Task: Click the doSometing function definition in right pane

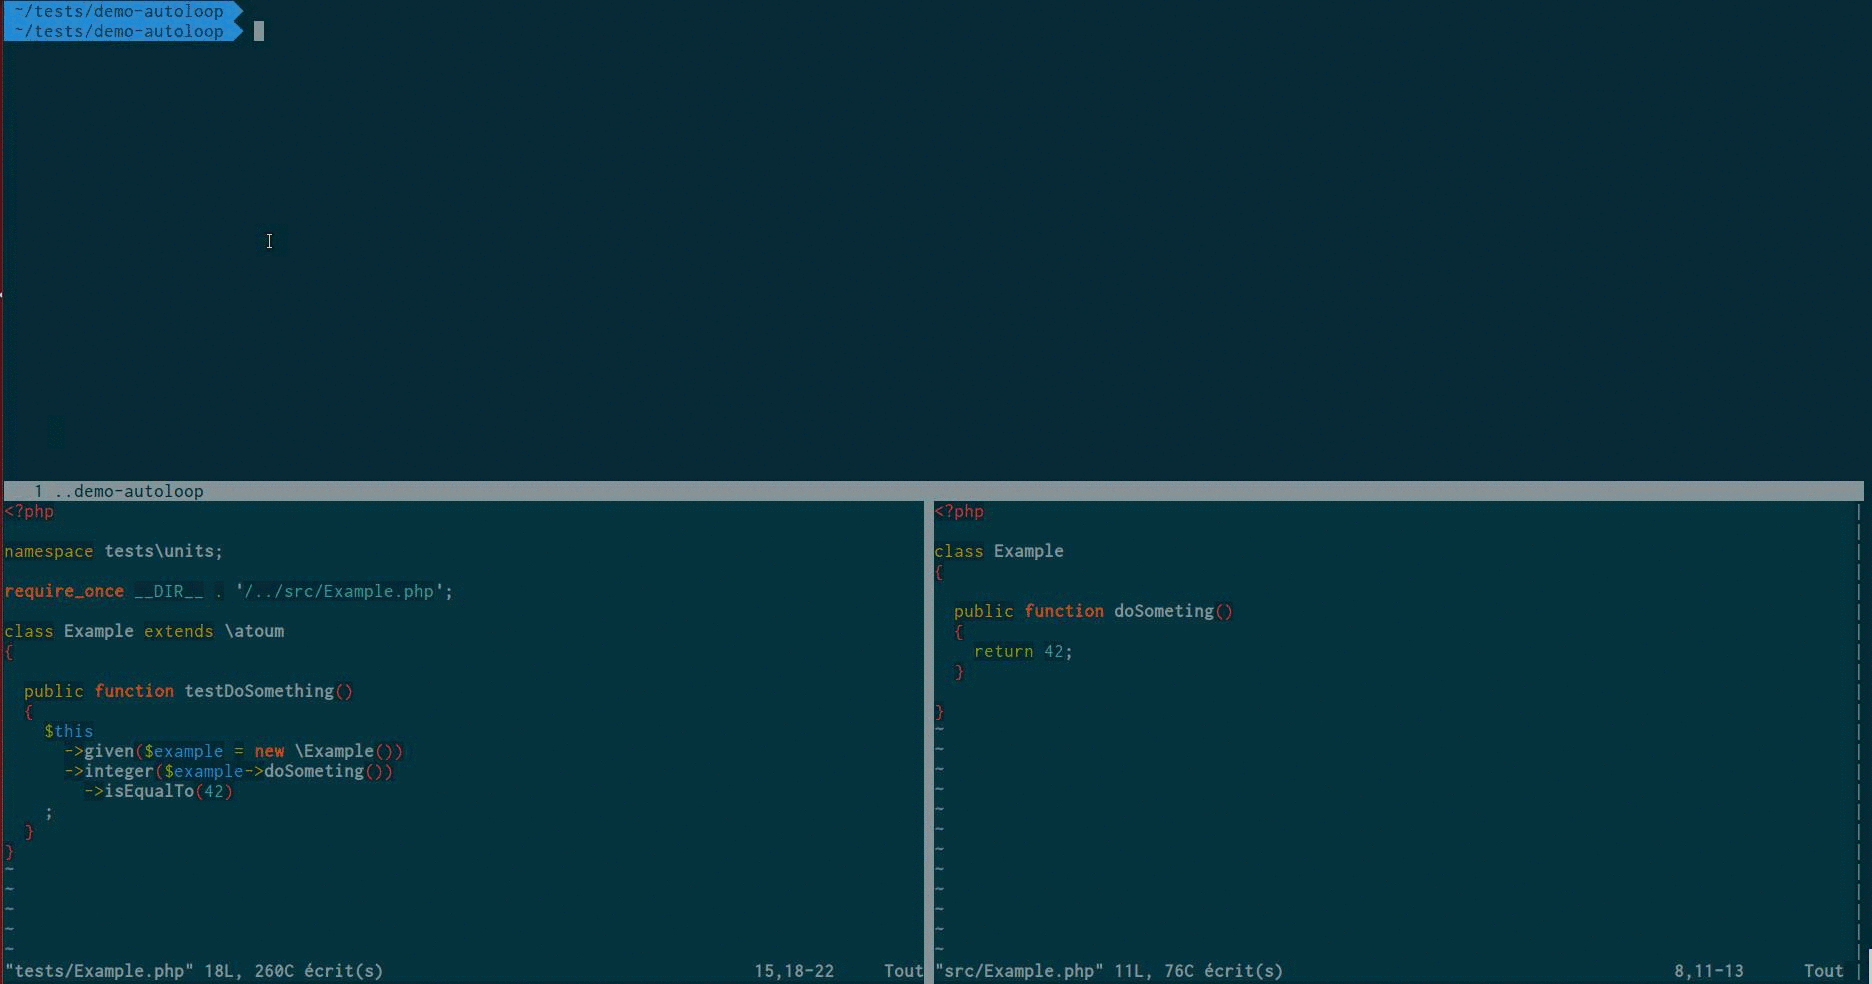Action: 1094,611
